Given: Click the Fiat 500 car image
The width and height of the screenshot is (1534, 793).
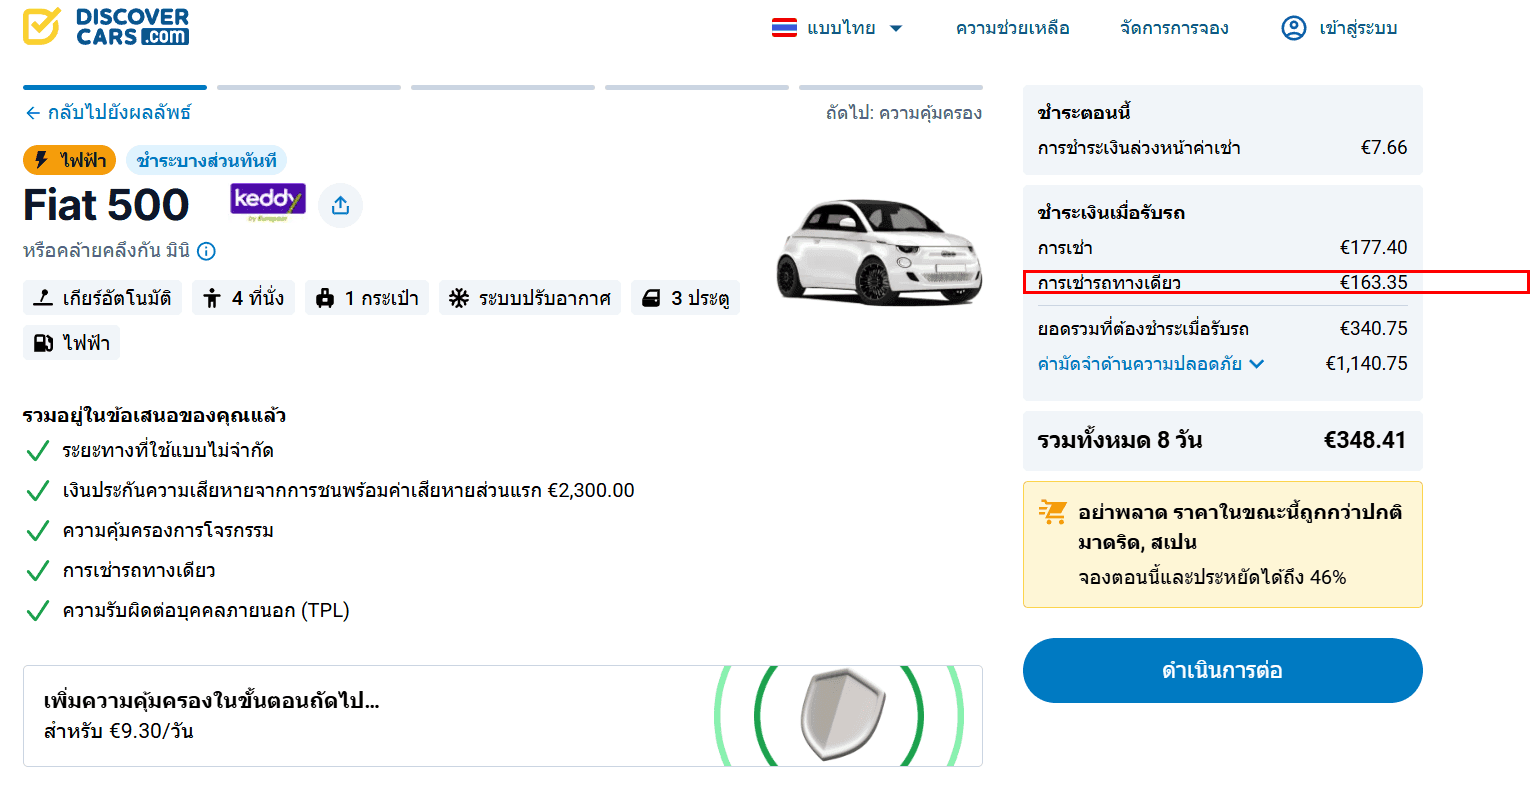Looking at the screenshot, I should click(x=879, y=251).
